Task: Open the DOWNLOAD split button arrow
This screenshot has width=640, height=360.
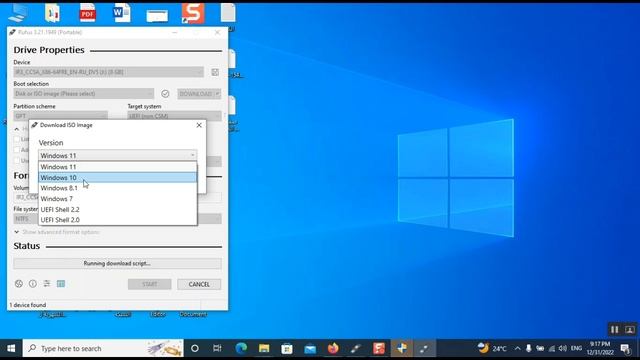Action: click(217, 94)
